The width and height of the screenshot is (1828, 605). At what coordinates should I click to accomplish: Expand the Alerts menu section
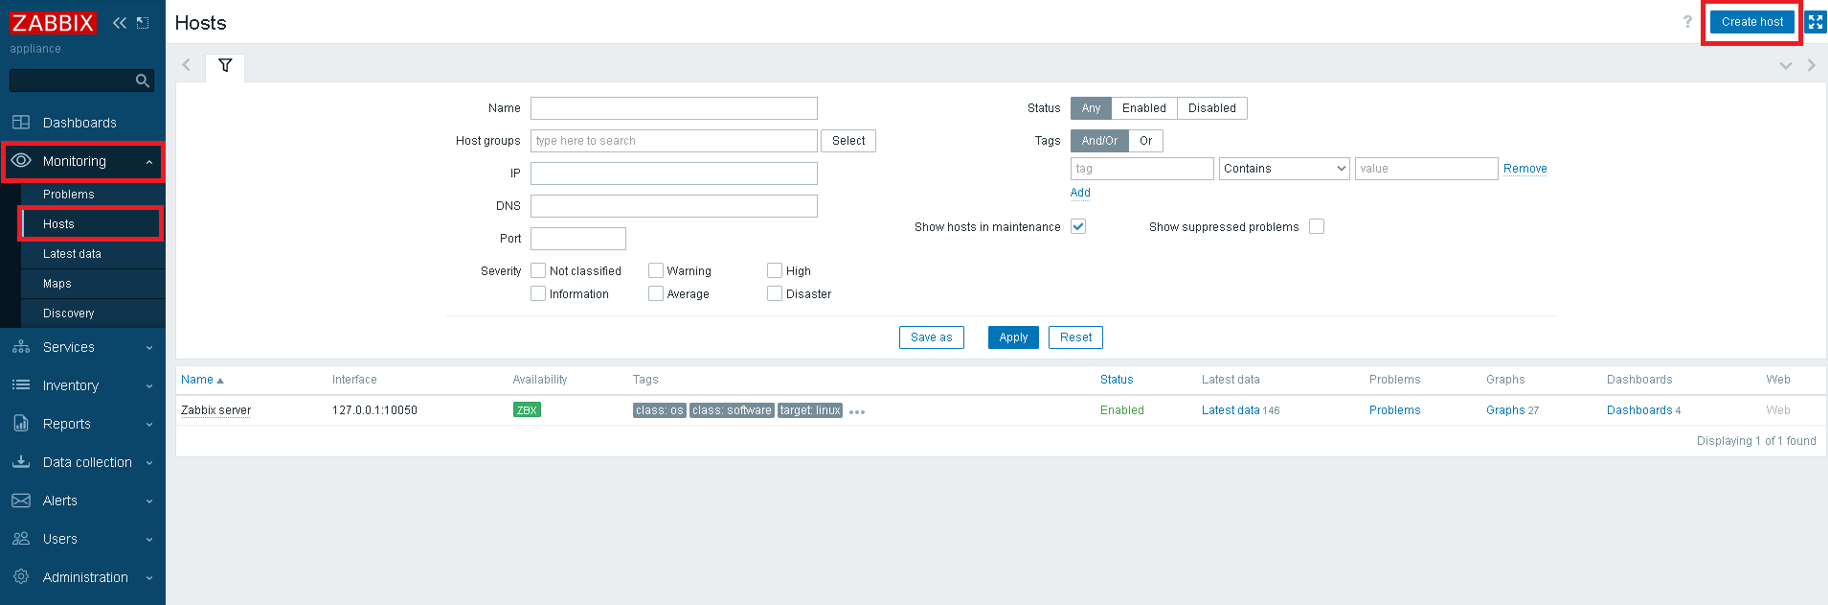149,501
